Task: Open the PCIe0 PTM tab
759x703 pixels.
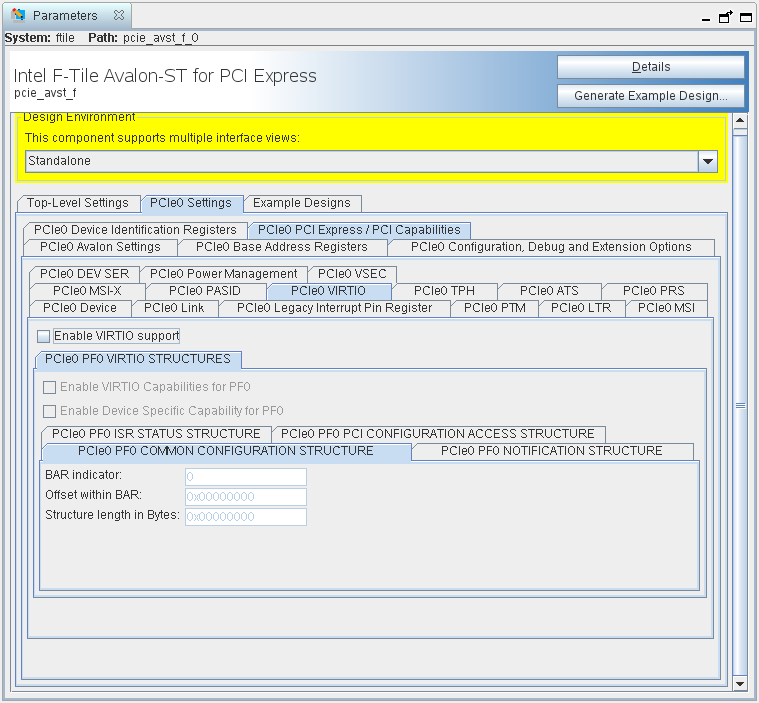Action: point(495,308)
